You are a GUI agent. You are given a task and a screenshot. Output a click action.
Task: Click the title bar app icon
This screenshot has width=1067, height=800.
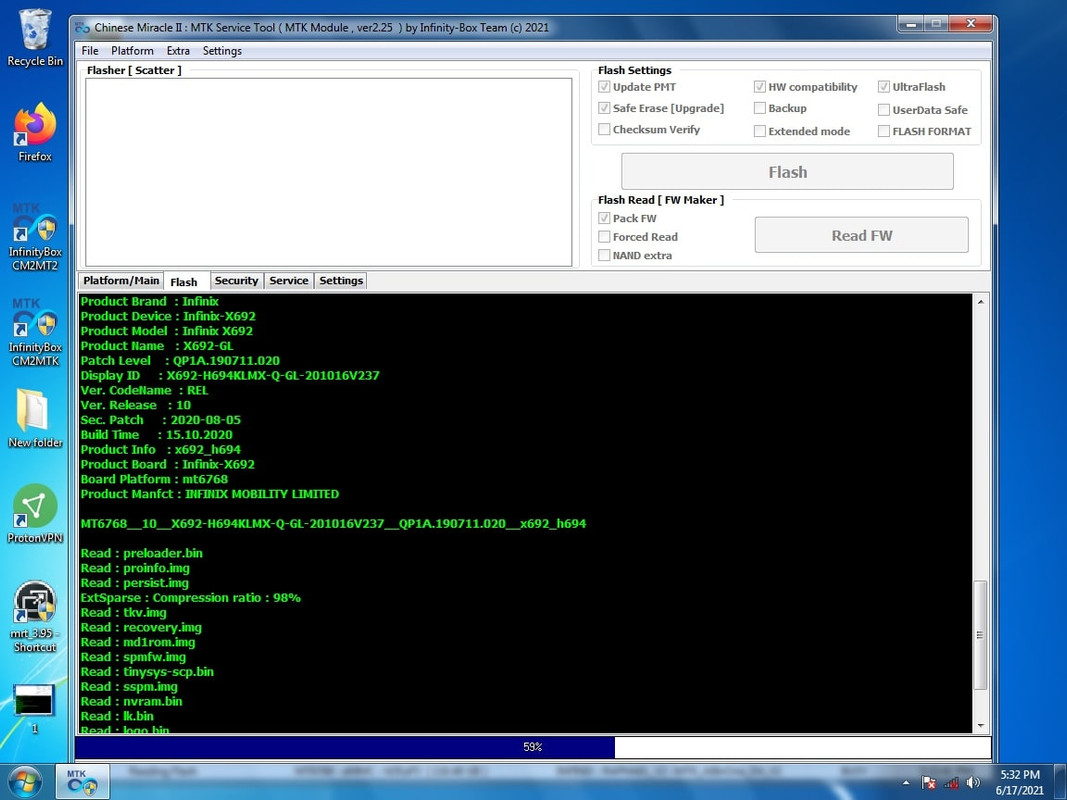(x=82, y=27)
